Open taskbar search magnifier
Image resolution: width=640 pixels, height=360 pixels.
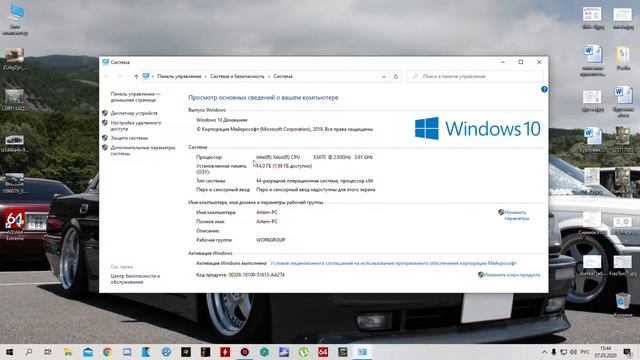coord(29,352)
